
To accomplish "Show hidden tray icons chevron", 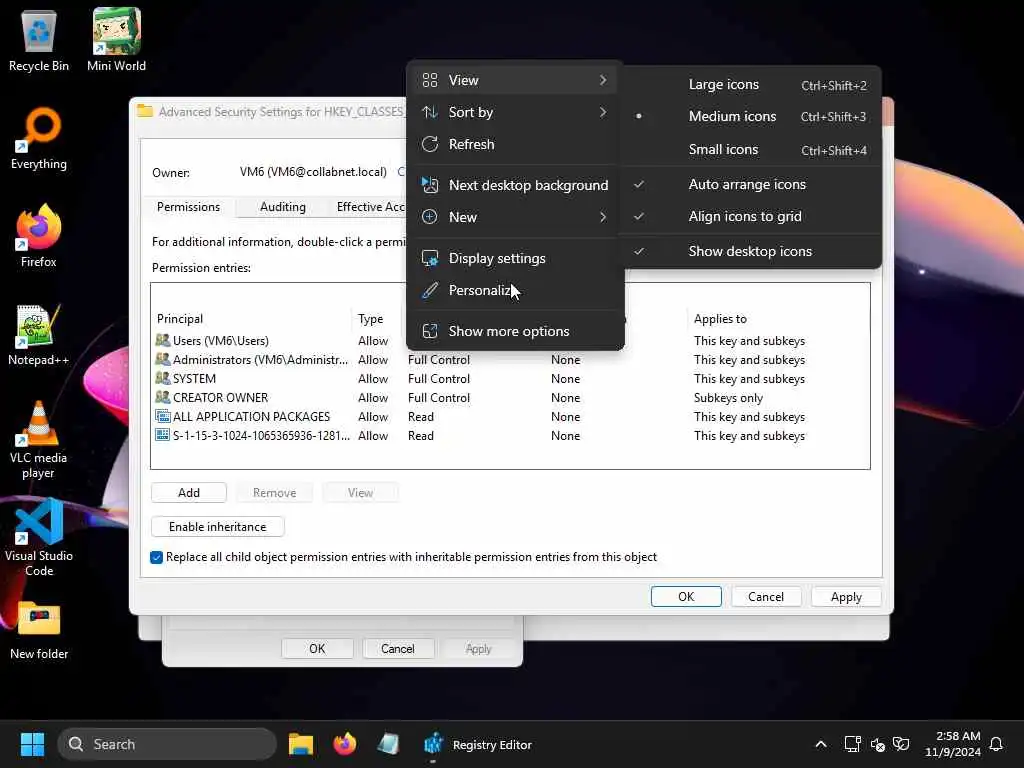I will tap(821, 744).
